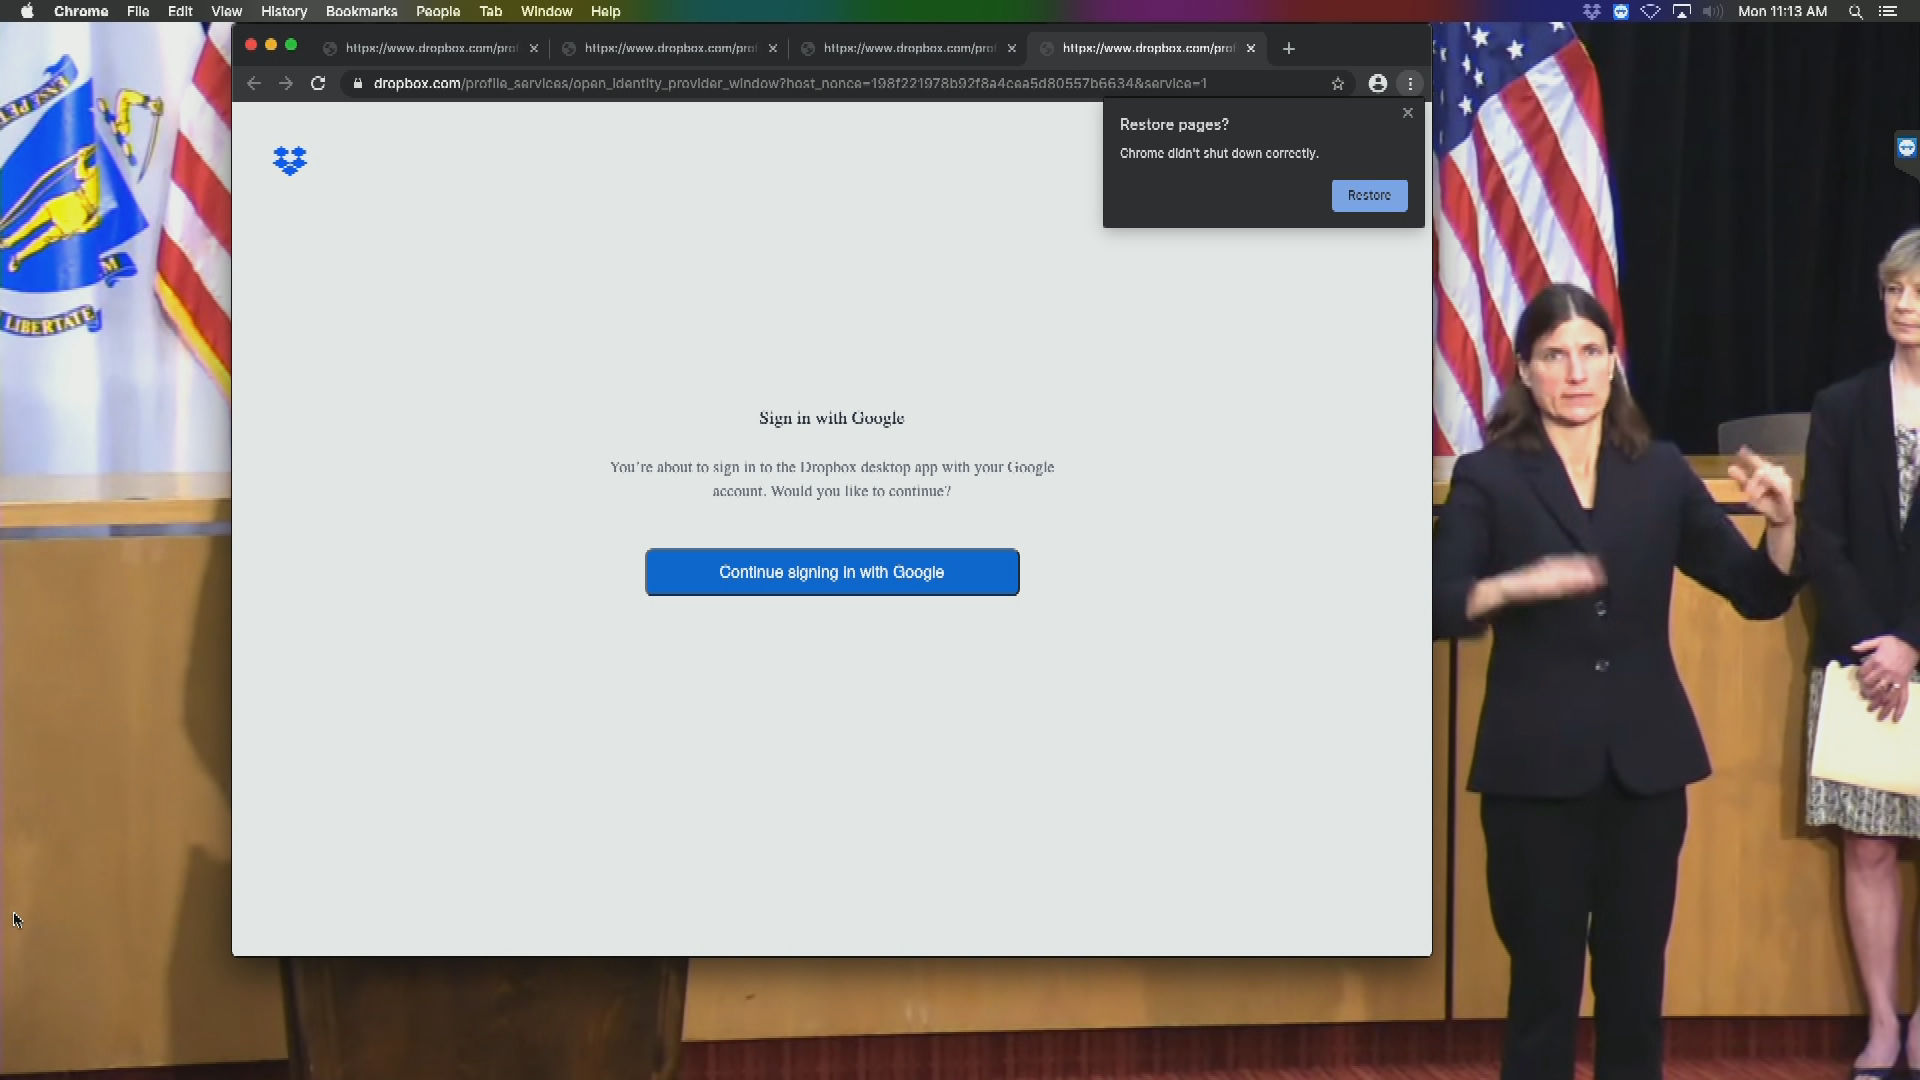View site information via lock icon
The height and width of the screenshot is (1080, 1920).
click(357, 83)
